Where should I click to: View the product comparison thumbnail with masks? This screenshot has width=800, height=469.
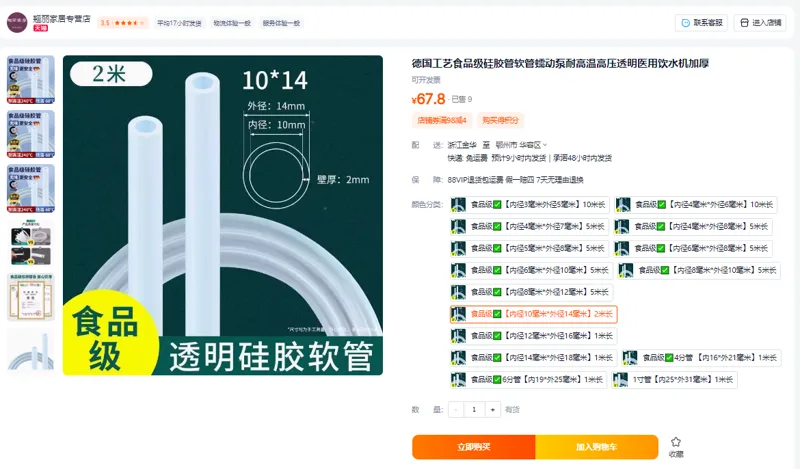(31, 242)
